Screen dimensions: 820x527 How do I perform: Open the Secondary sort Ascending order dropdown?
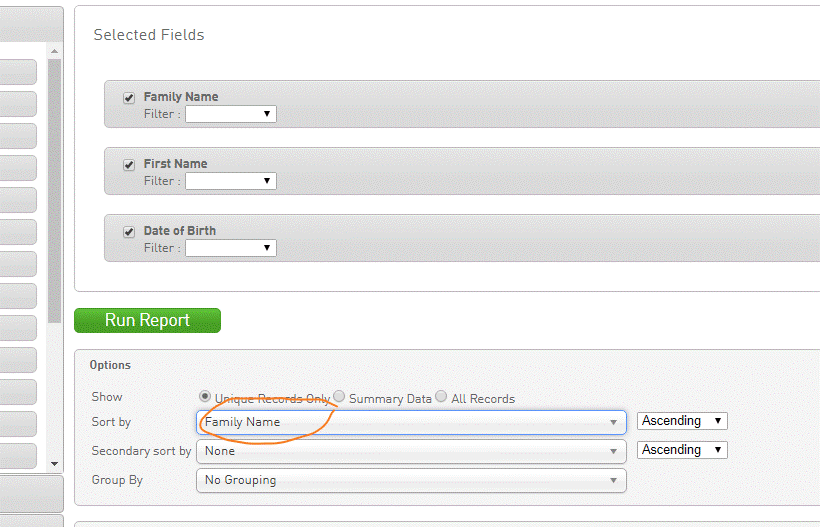[682, 450]
